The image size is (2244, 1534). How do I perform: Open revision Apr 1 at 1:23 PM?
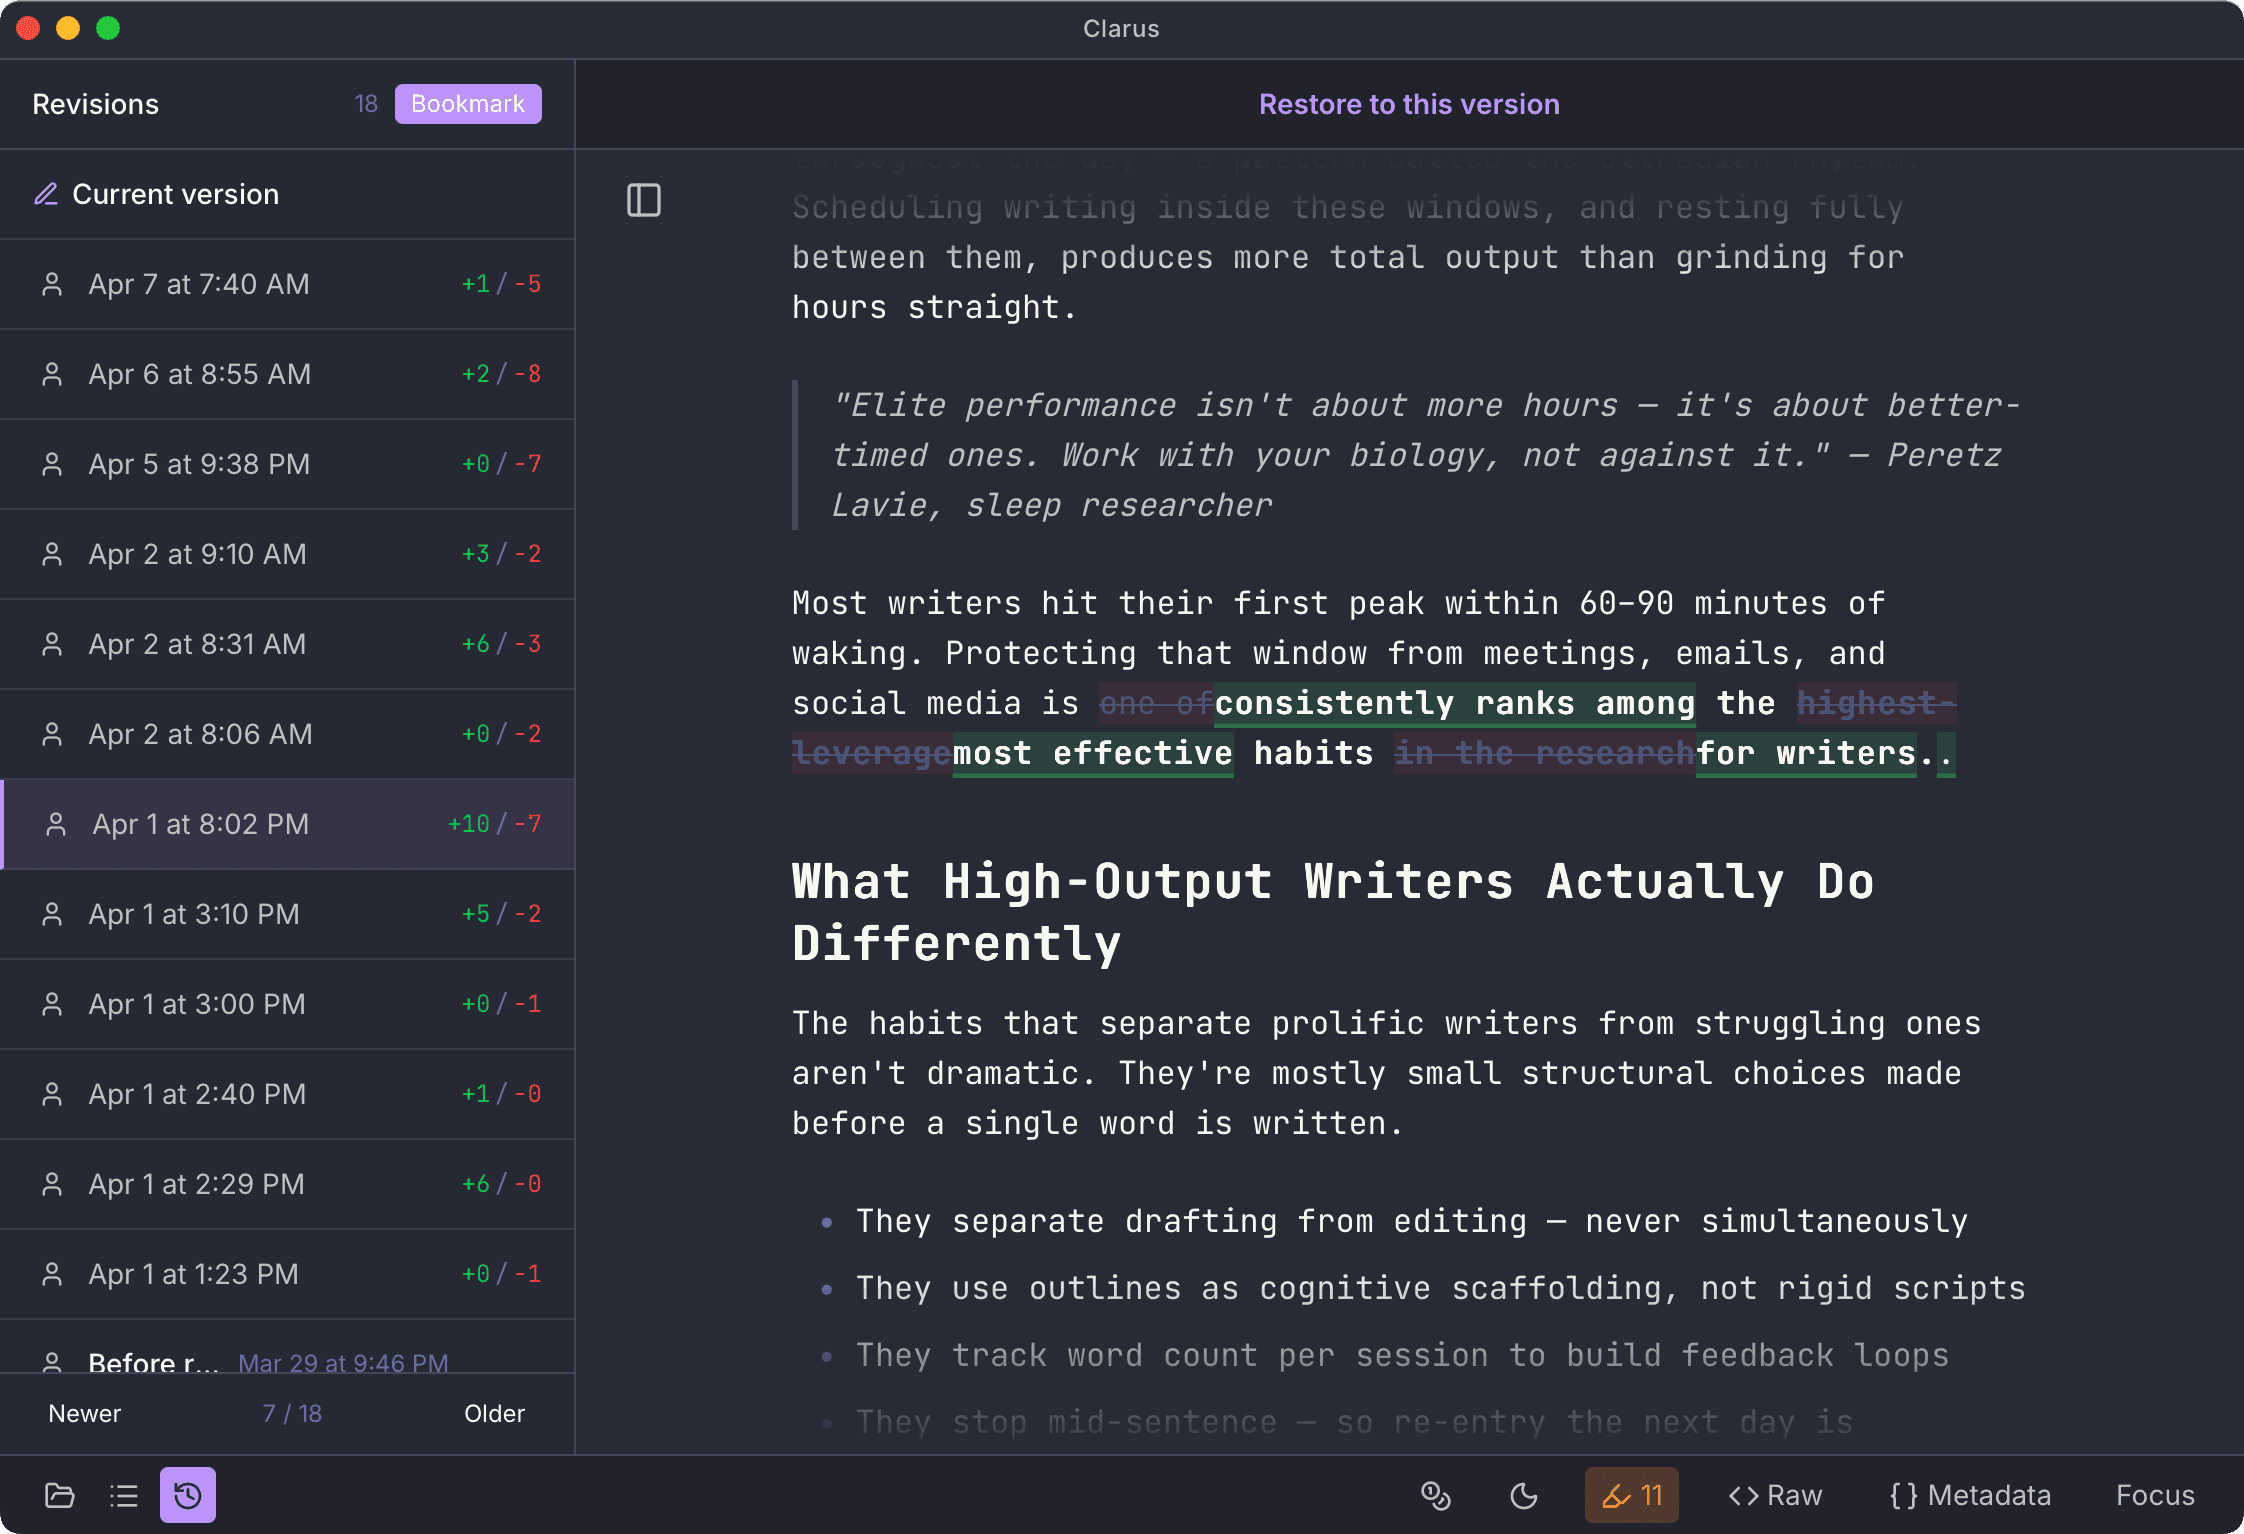287,1274
